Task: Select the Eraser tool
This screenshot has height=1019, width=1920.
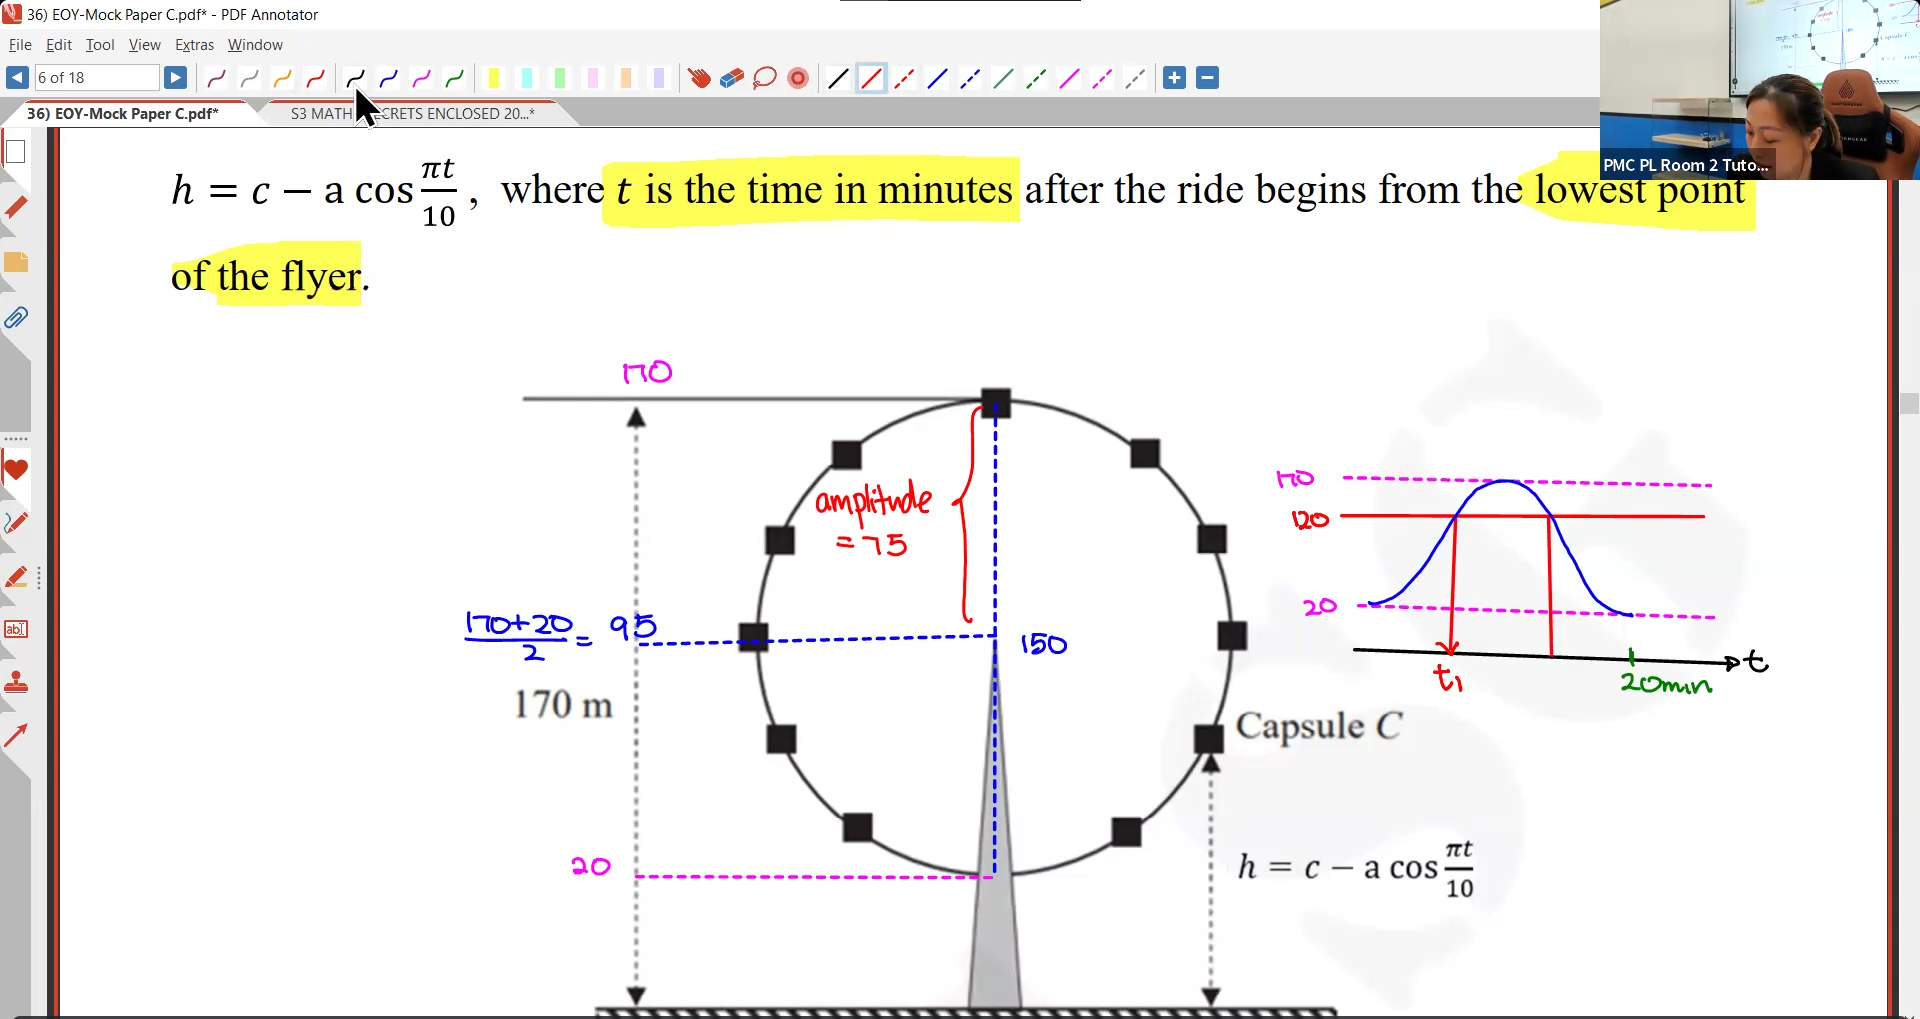Action: click(732, 78)
